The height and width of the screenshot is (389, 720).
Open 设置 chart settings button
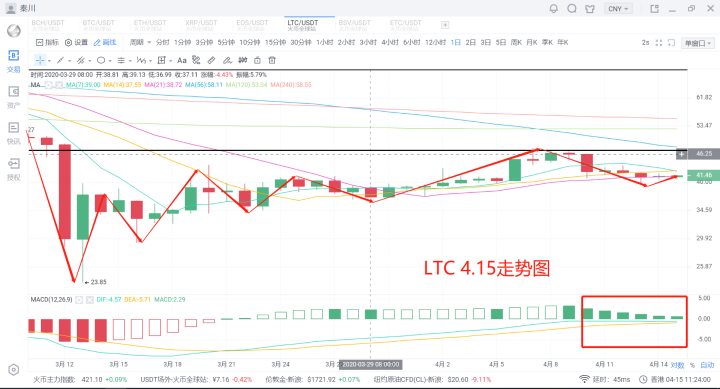click(76, 42)
